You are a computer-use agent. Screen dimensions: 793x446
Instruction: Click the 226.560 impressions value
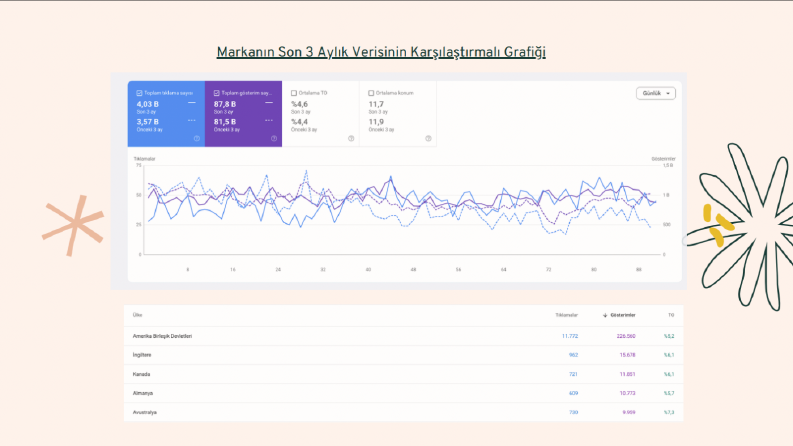[x=626, y=336]
